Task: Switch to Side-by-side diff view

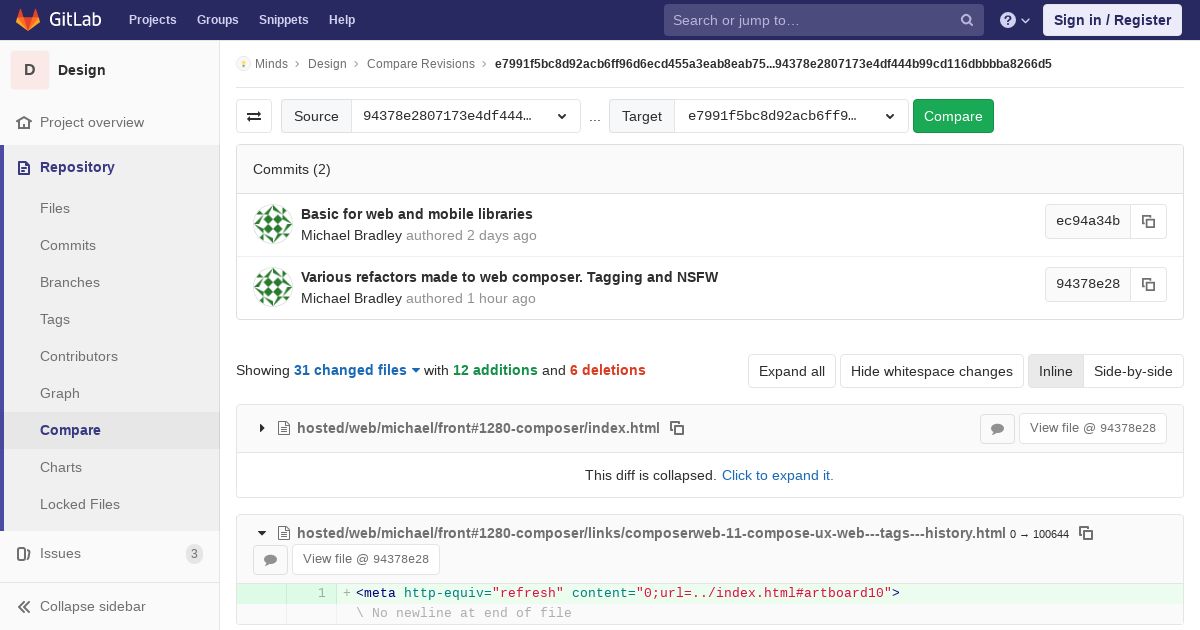Action: (x=1132, y=371)
